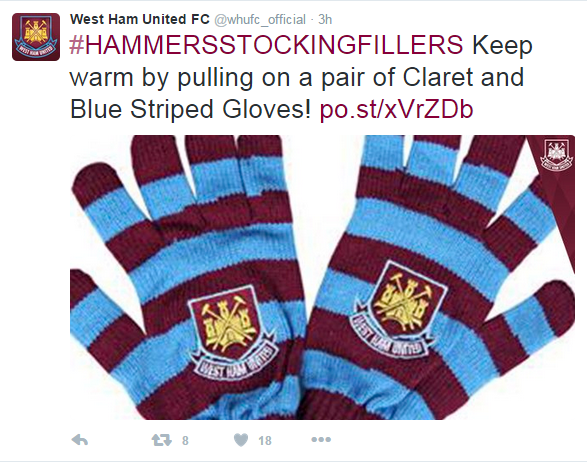Open the West Ham United profile avatar
Screen dimensions: 587x465
[36, 37]
